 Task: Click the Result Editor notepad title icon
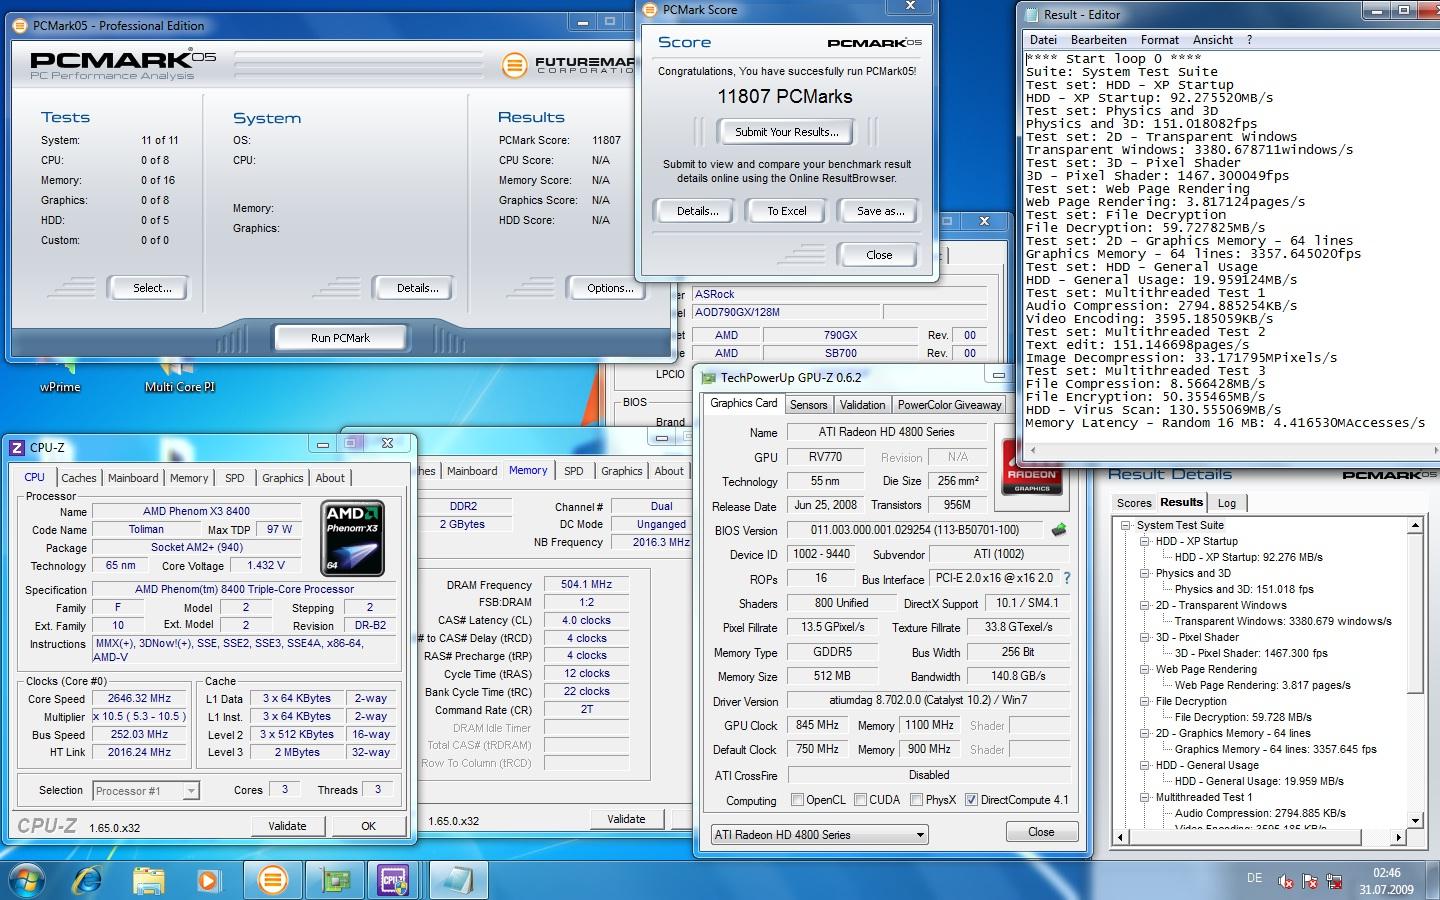pos(1031,14)
